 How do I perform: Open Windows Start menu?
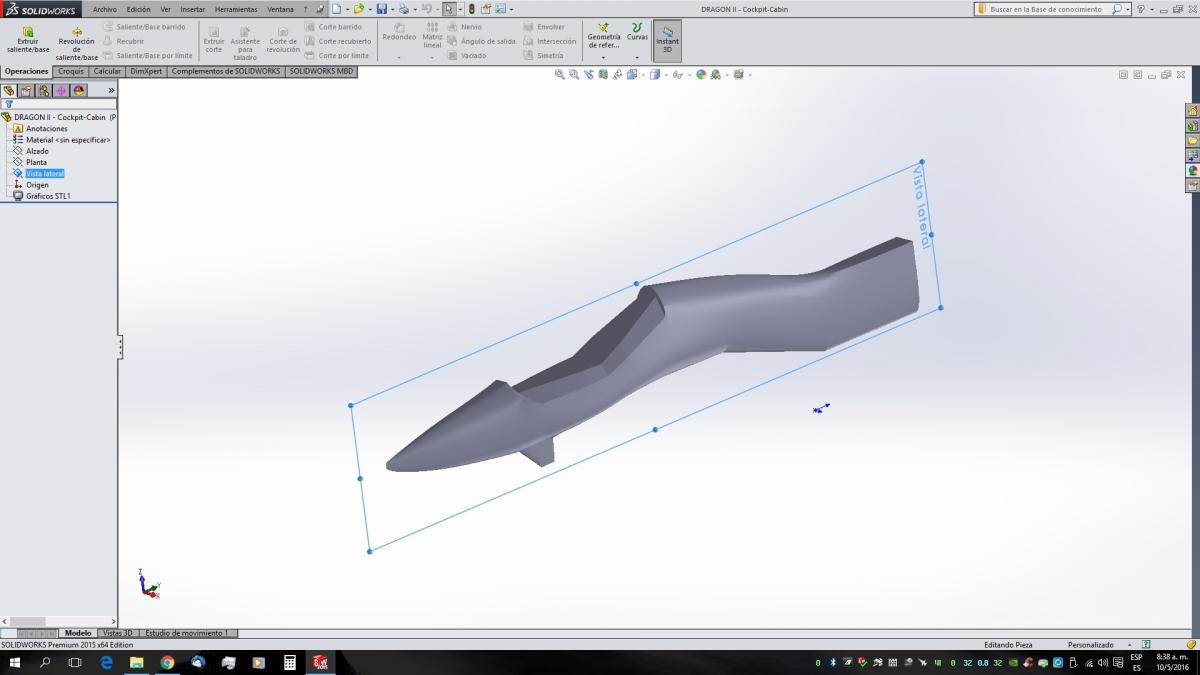15,662
